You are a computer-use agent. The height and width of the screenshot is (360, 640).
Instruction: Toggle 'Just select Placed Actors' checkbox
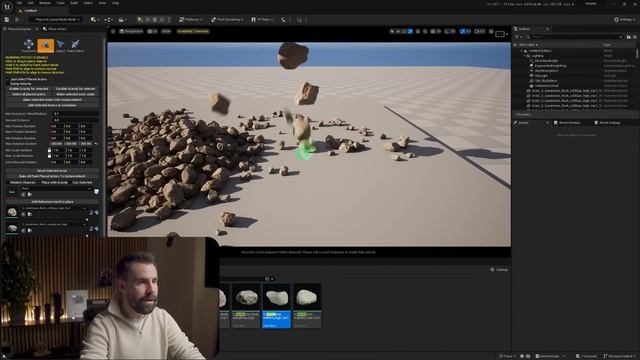(8, 79)
